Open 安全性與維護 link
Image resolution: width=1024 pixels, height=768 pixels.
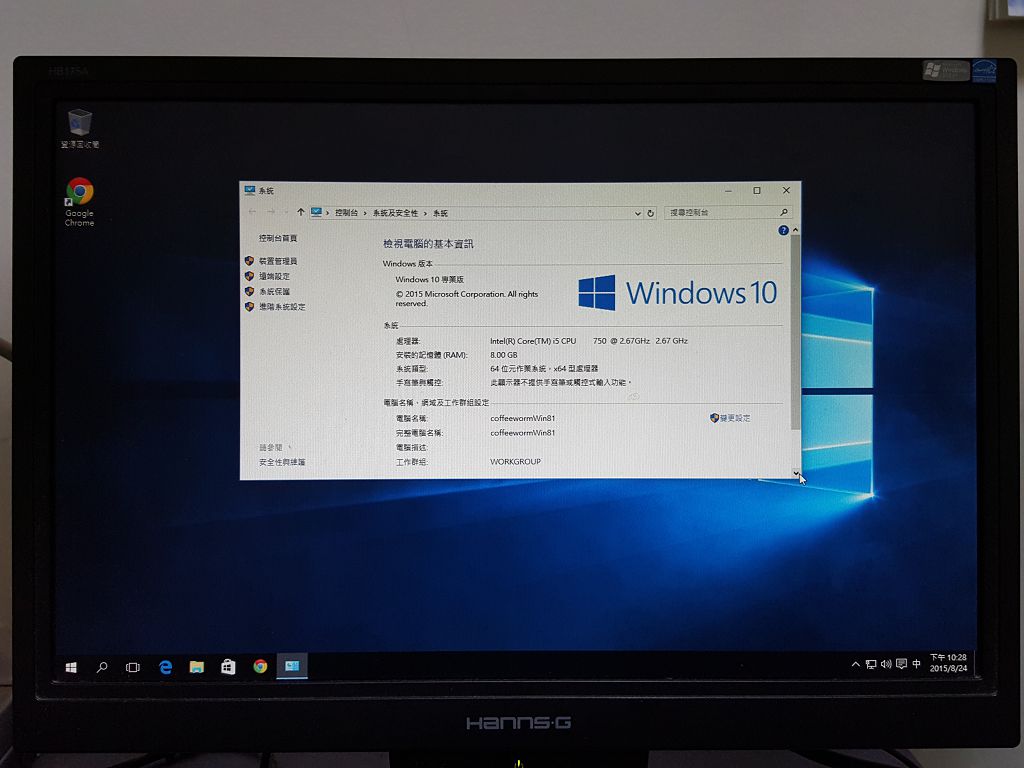(281, 462)
